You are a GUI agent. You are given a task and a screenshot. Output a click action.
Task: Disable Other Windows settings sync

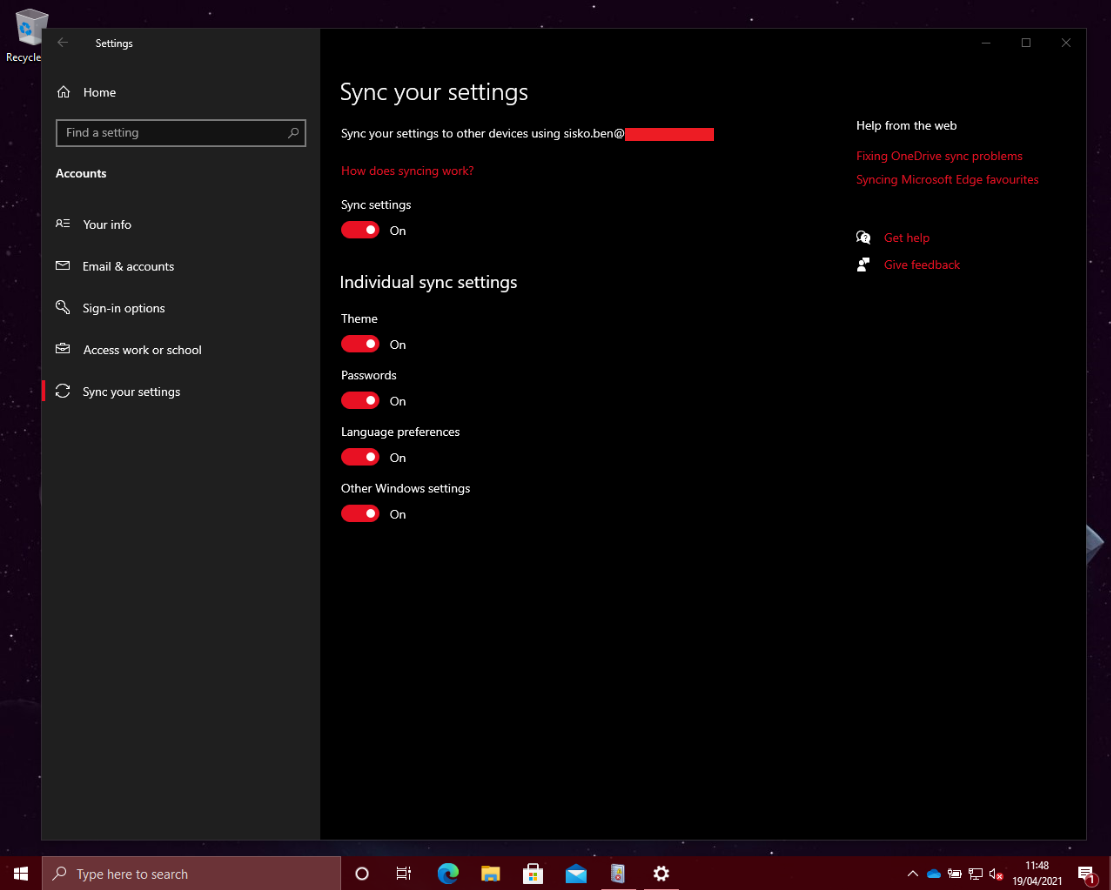coord(360,513)
